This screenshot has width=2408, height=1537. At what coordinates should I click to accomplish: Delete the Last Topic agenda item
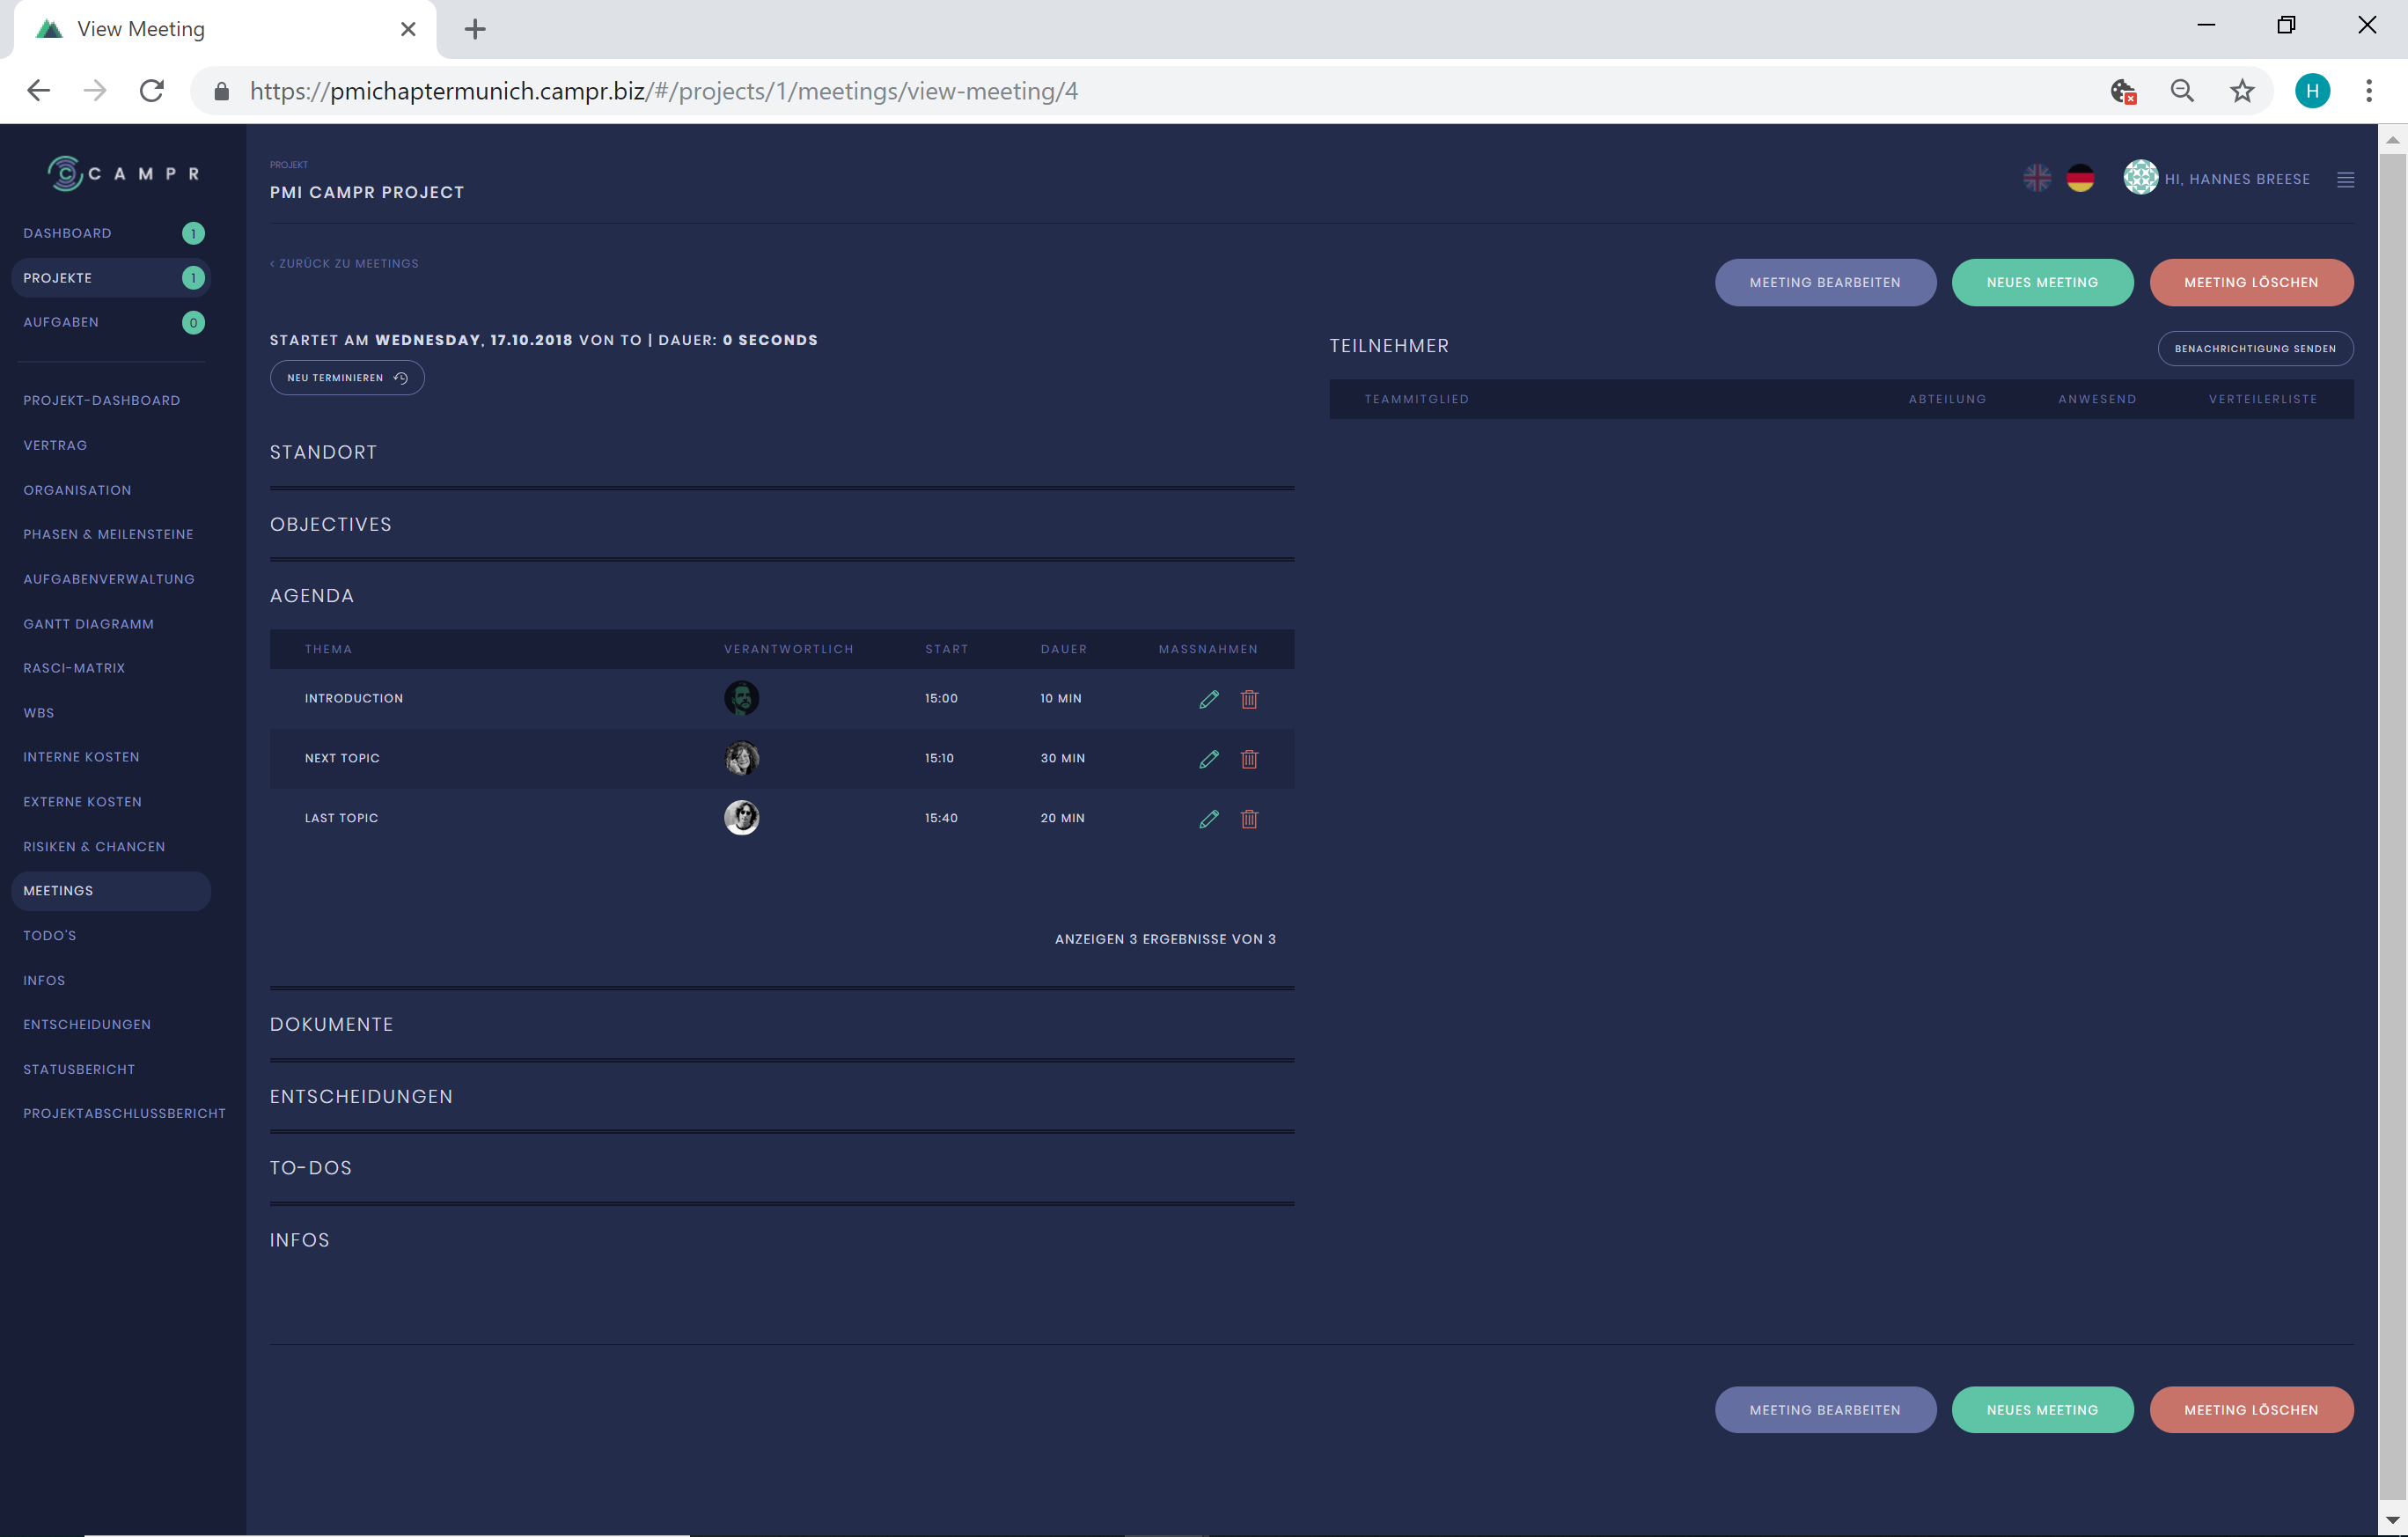(x=1249, y=819)
